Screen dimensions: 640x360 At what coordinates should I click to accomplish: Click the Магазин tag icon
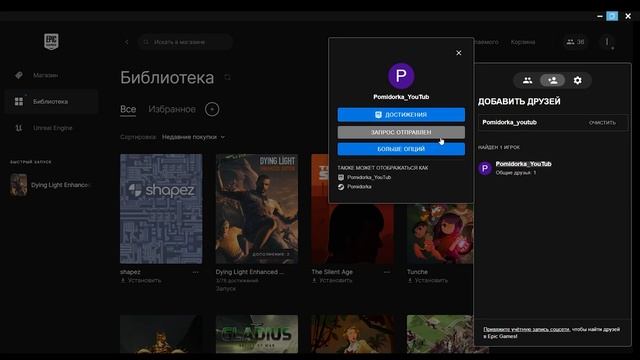tap(19, 75)
